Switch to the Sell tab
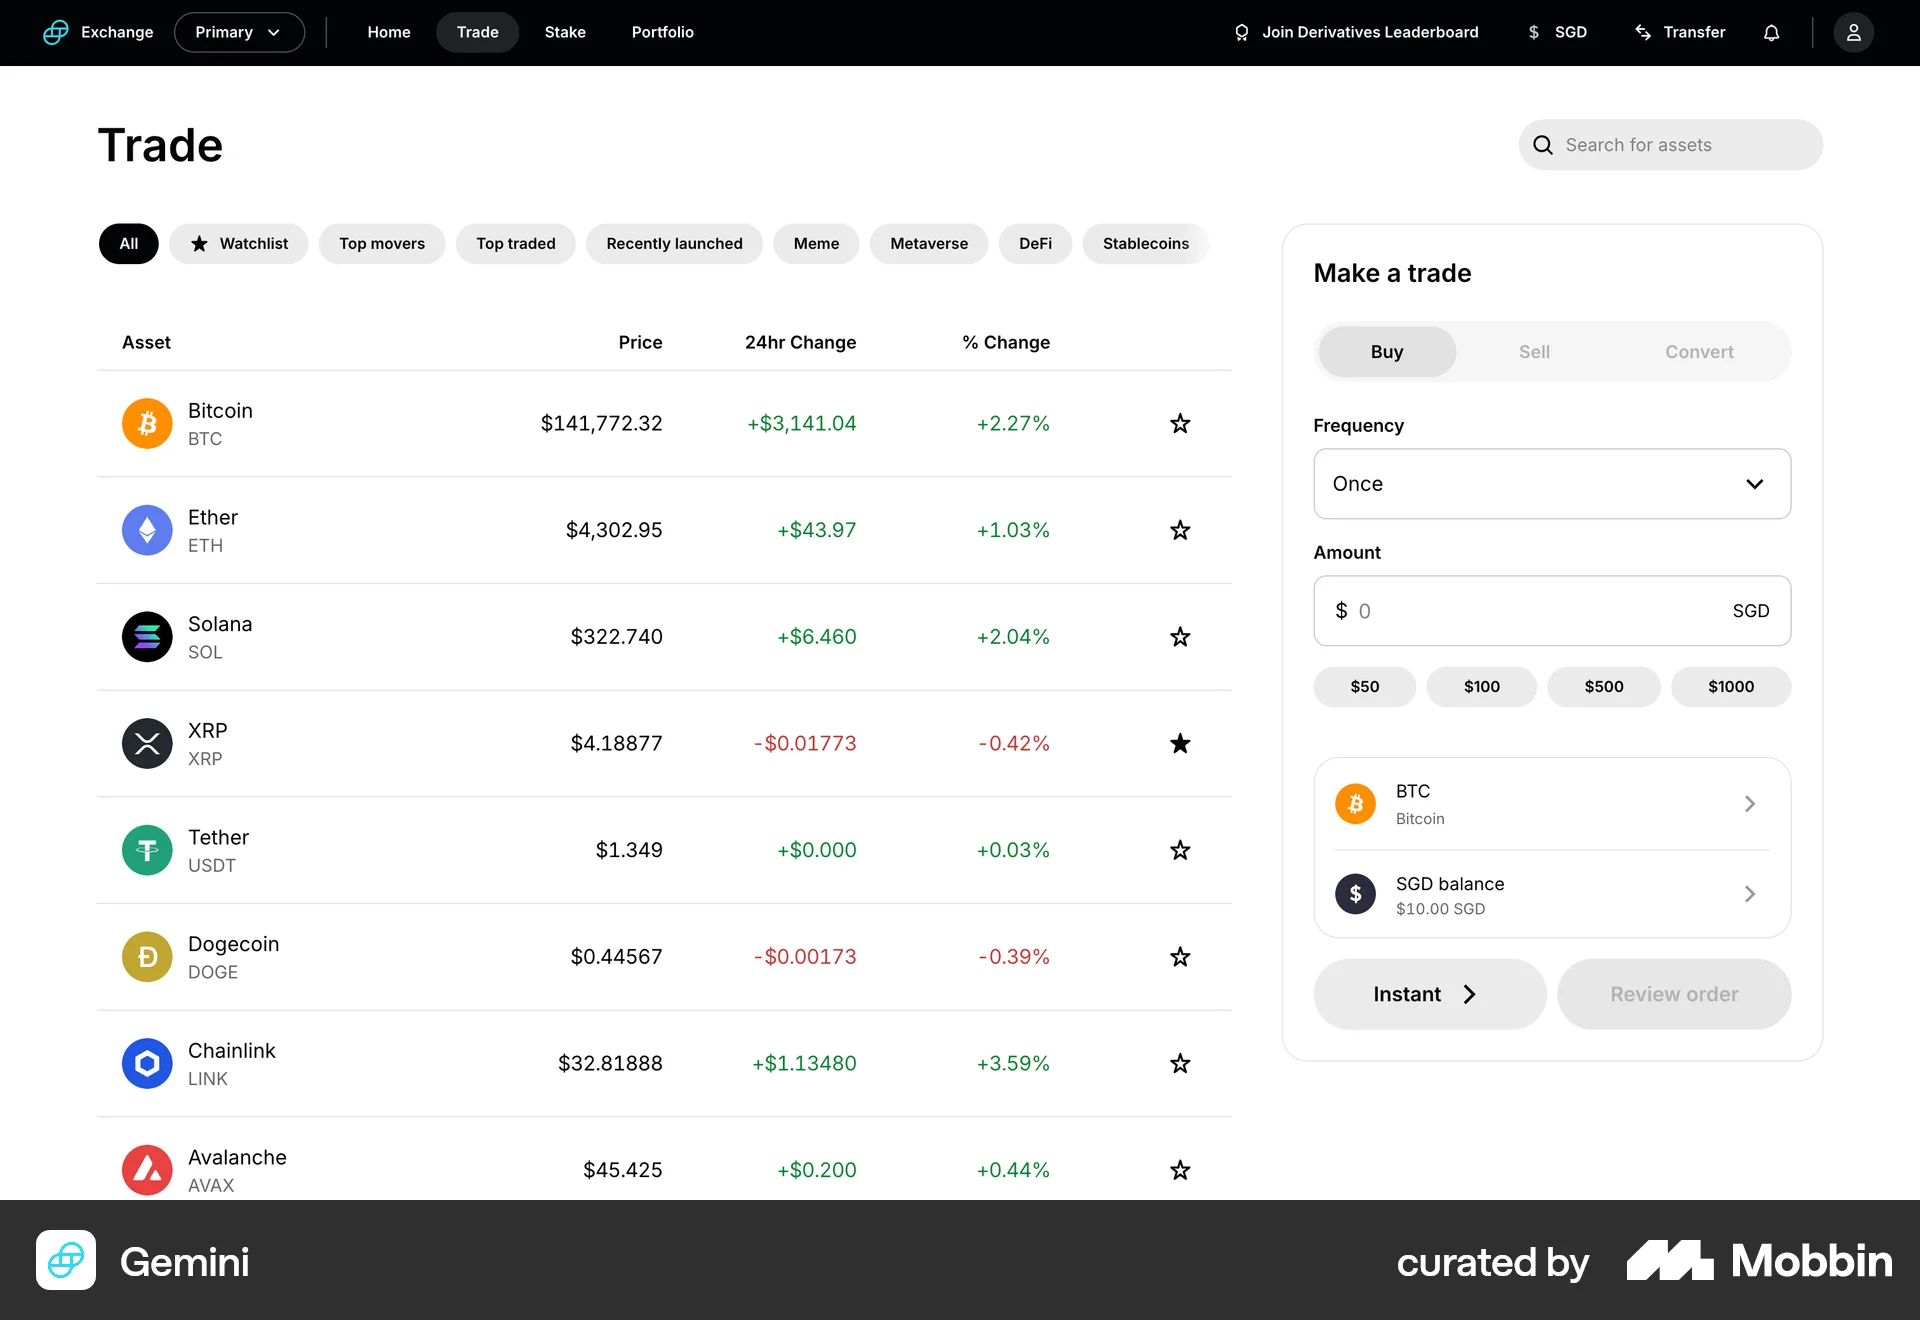Screen dimensions: 1920x1320 (1533, 351)
